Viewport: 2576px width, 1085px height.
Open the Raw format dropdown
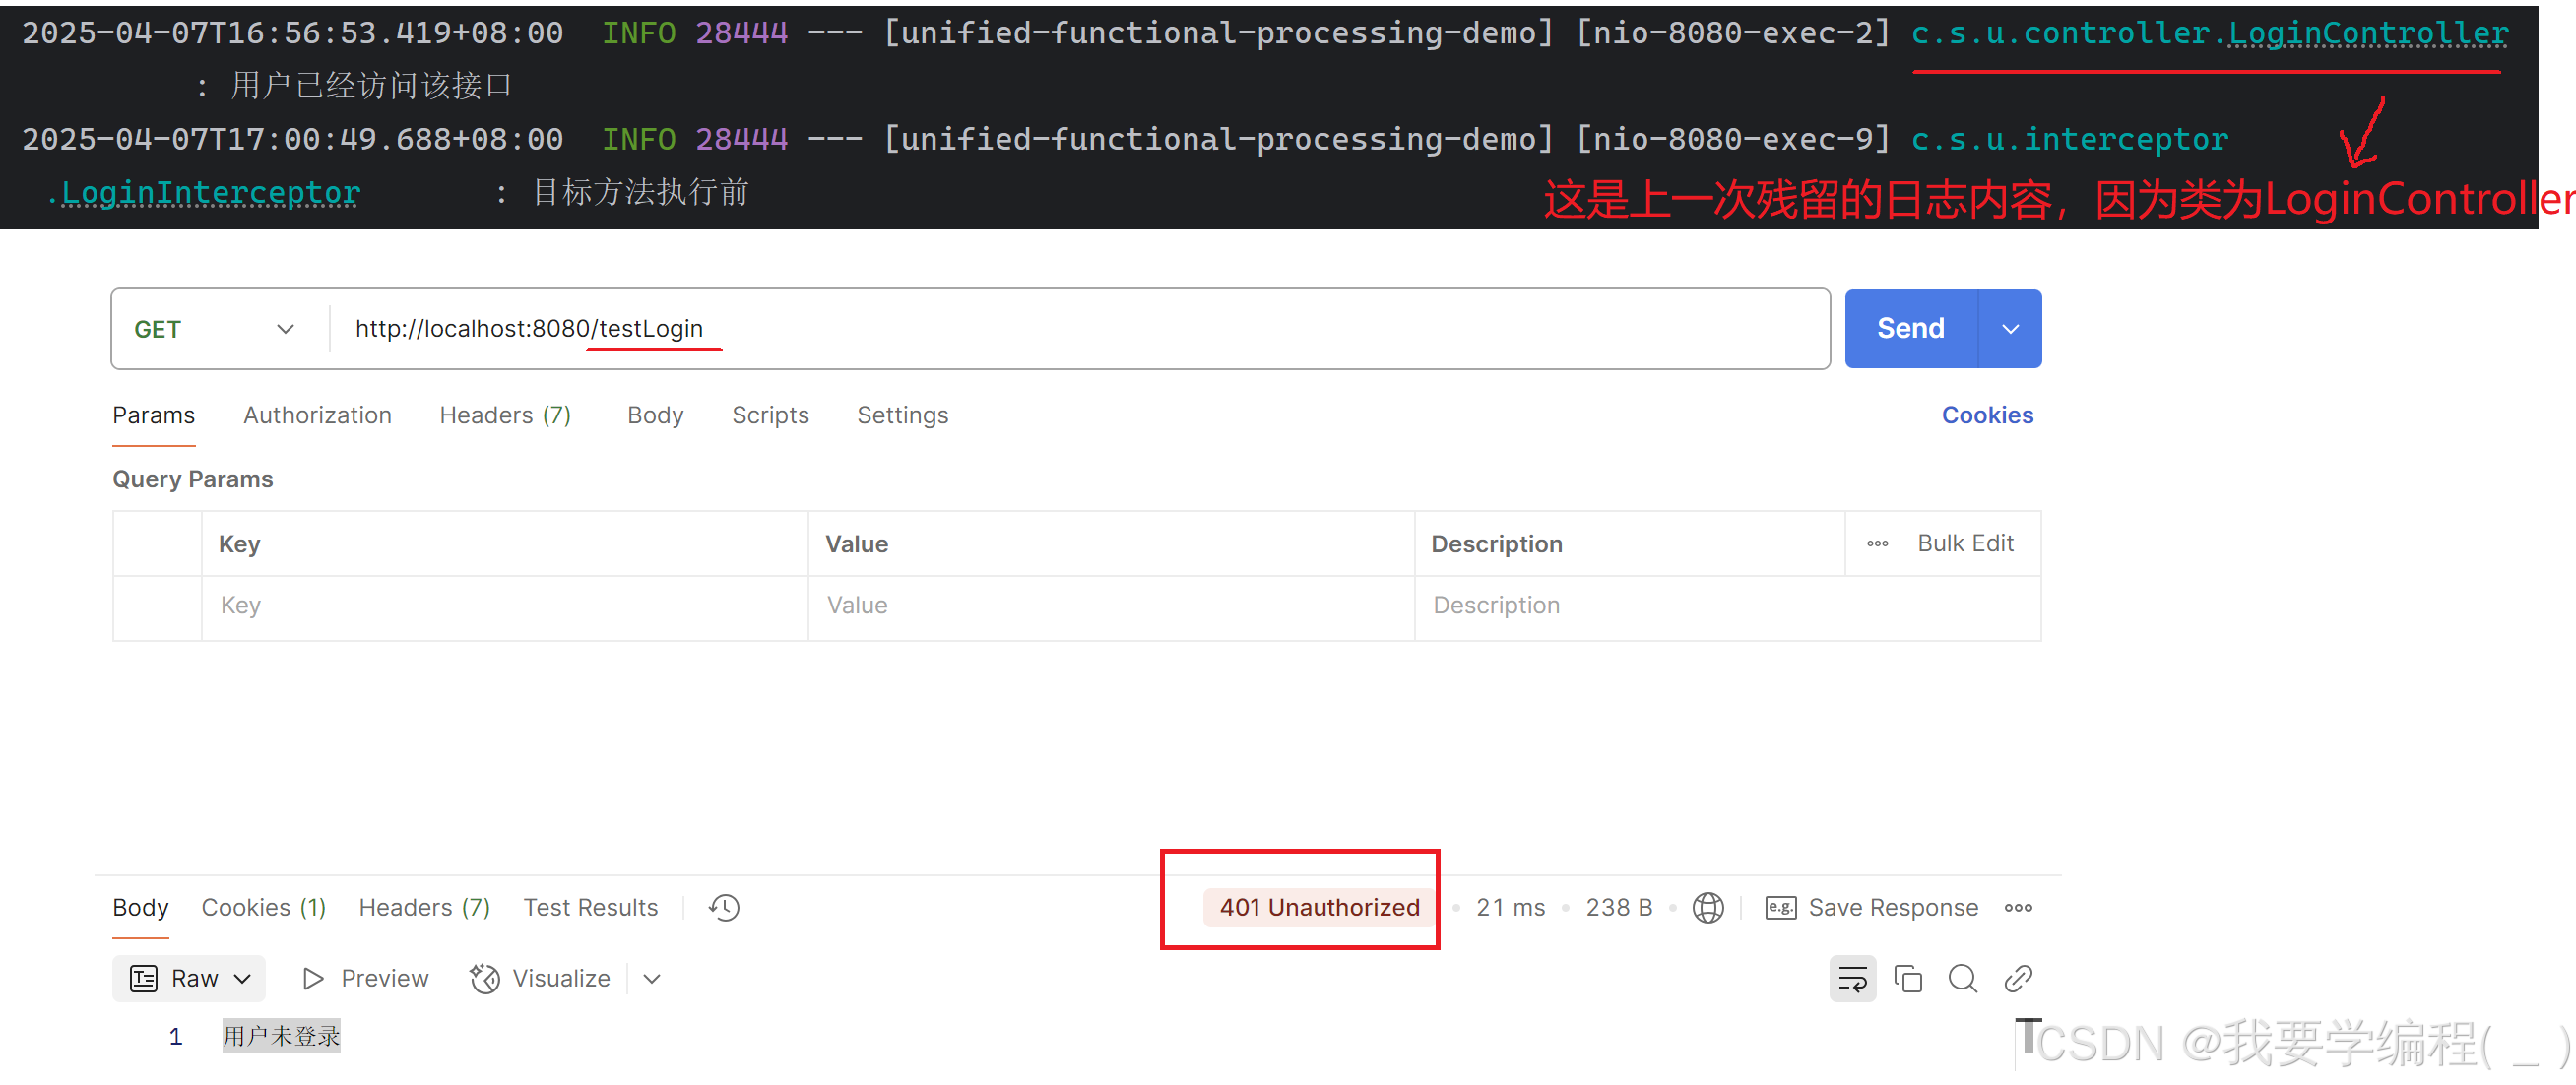tap(189, 978)
